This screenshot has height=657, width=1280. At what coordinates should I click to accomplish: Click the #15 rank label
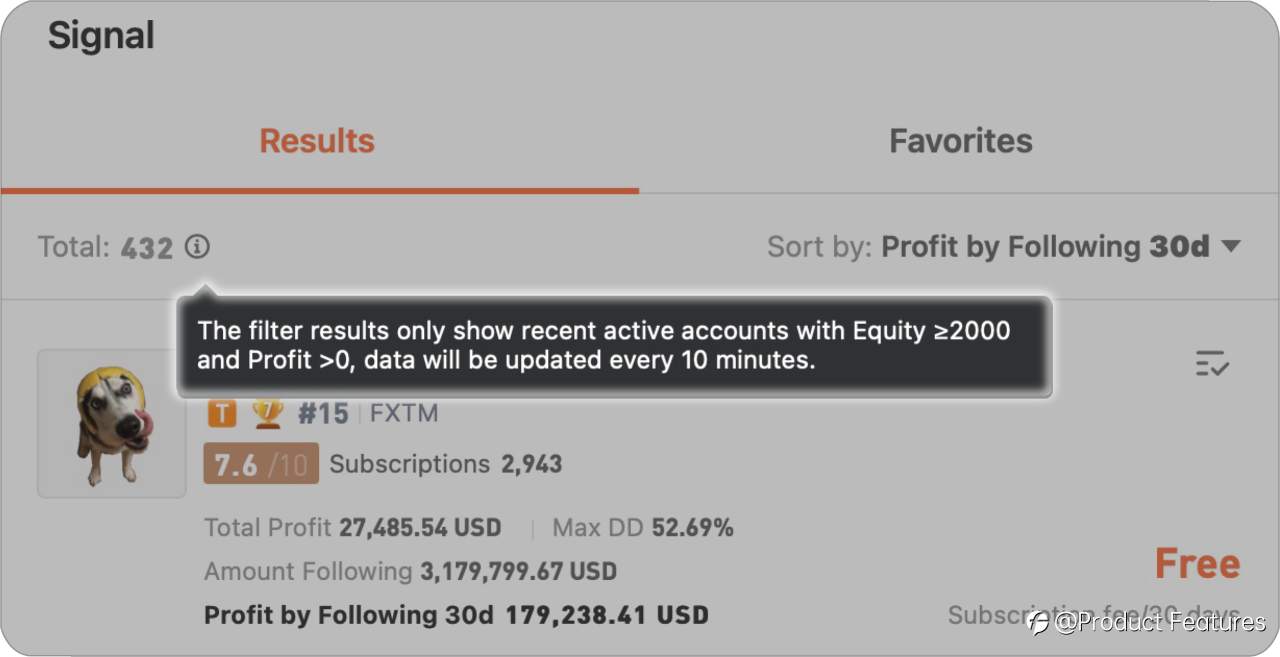tap(323, 413)
